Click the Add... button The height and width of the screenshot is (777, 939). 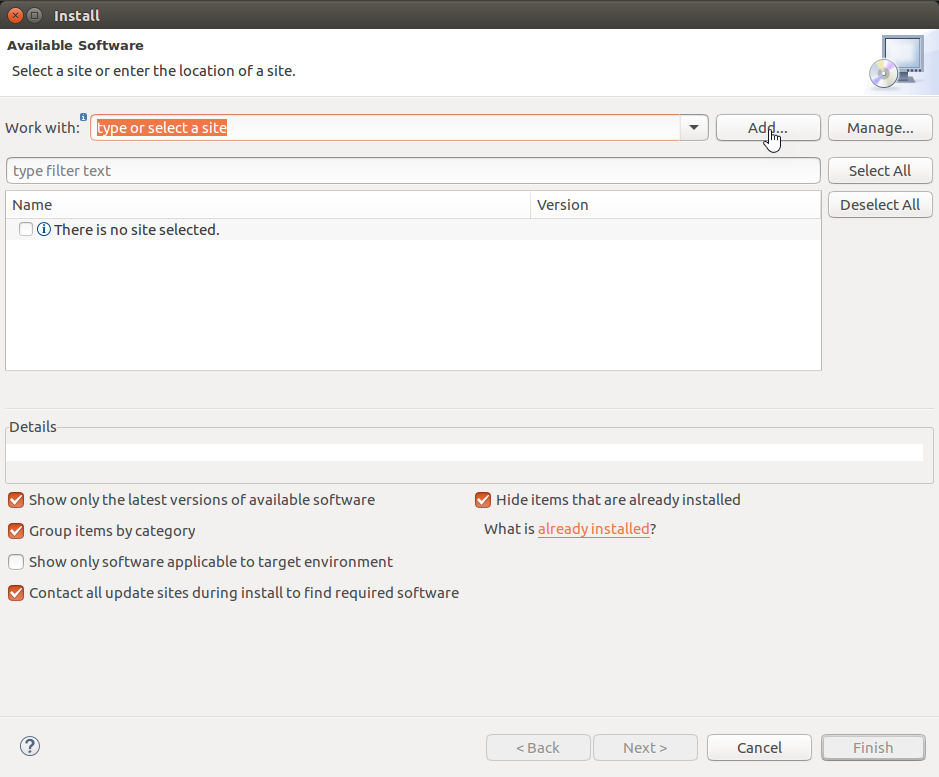coord(768,128)
